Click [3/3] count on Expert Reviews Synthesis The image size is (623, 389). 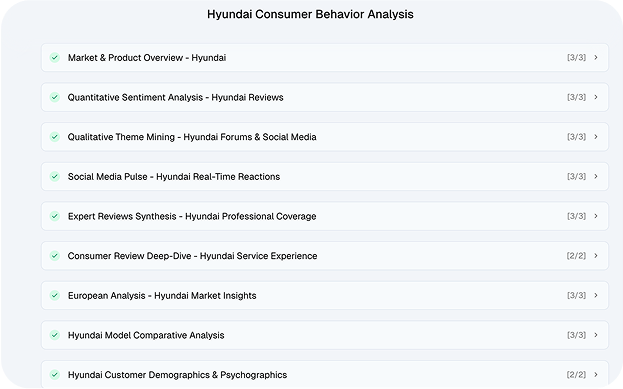(577, 216)
